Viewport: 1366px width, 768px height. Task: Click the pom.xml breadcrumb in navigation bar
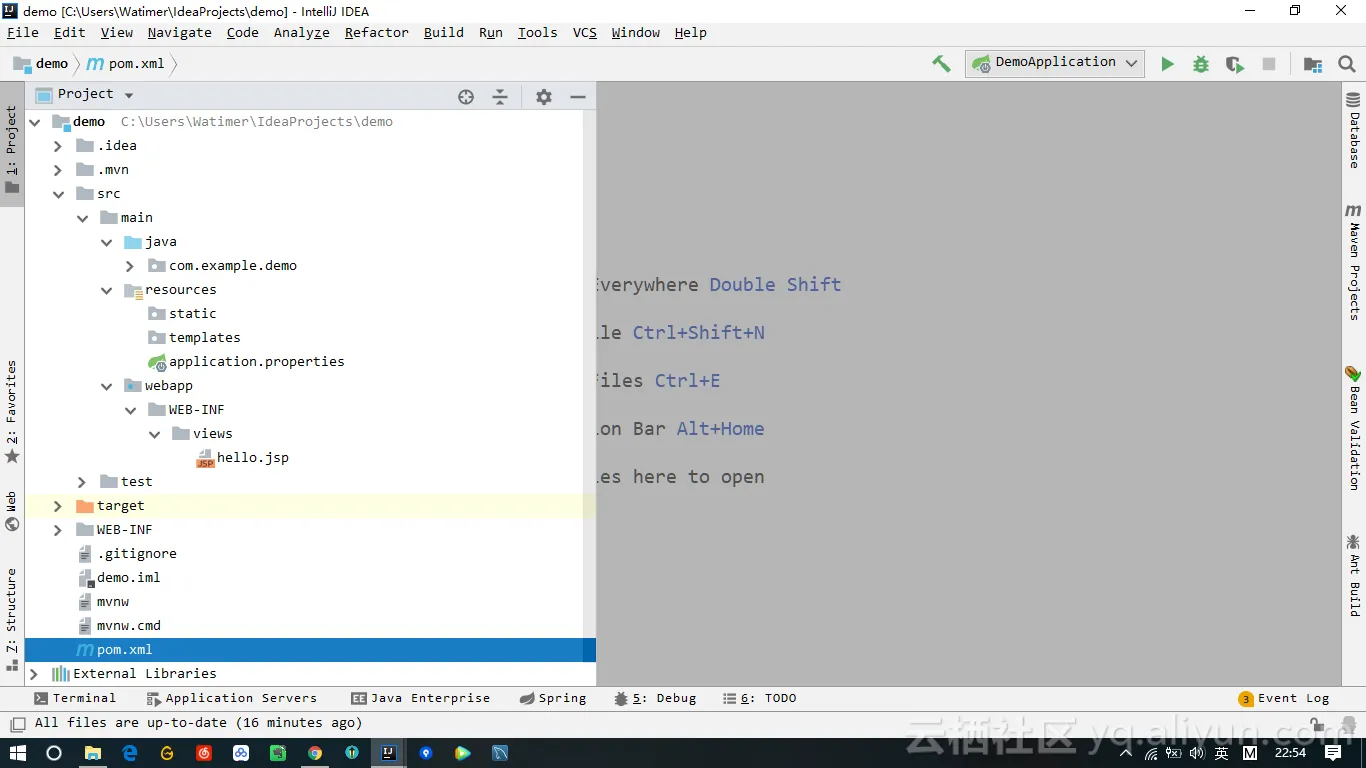(x=125, y=63)
